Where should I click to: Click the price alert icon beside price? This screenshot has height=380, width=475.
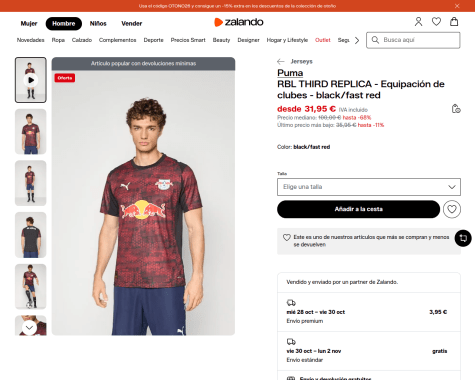pos(456,109)
